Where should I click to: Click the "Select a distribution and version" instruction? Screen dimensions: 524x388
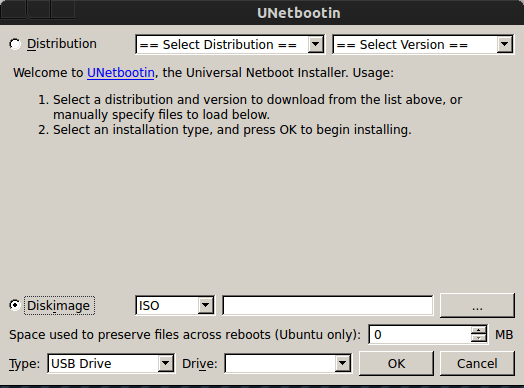[257, 107]
